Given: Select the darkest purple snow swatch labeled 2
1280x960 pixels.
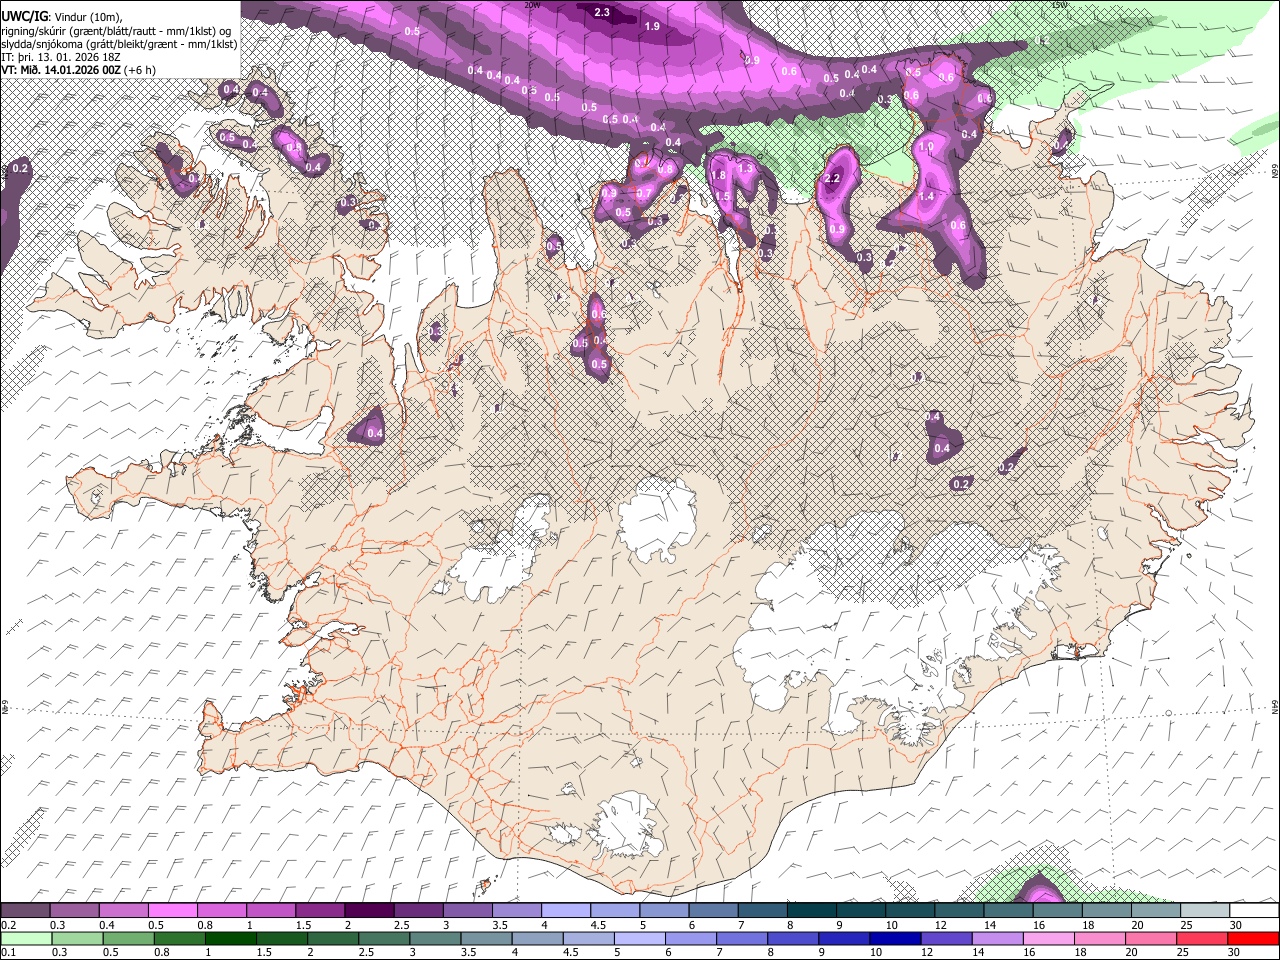Looking at the screenshot, I should (368, 911).
